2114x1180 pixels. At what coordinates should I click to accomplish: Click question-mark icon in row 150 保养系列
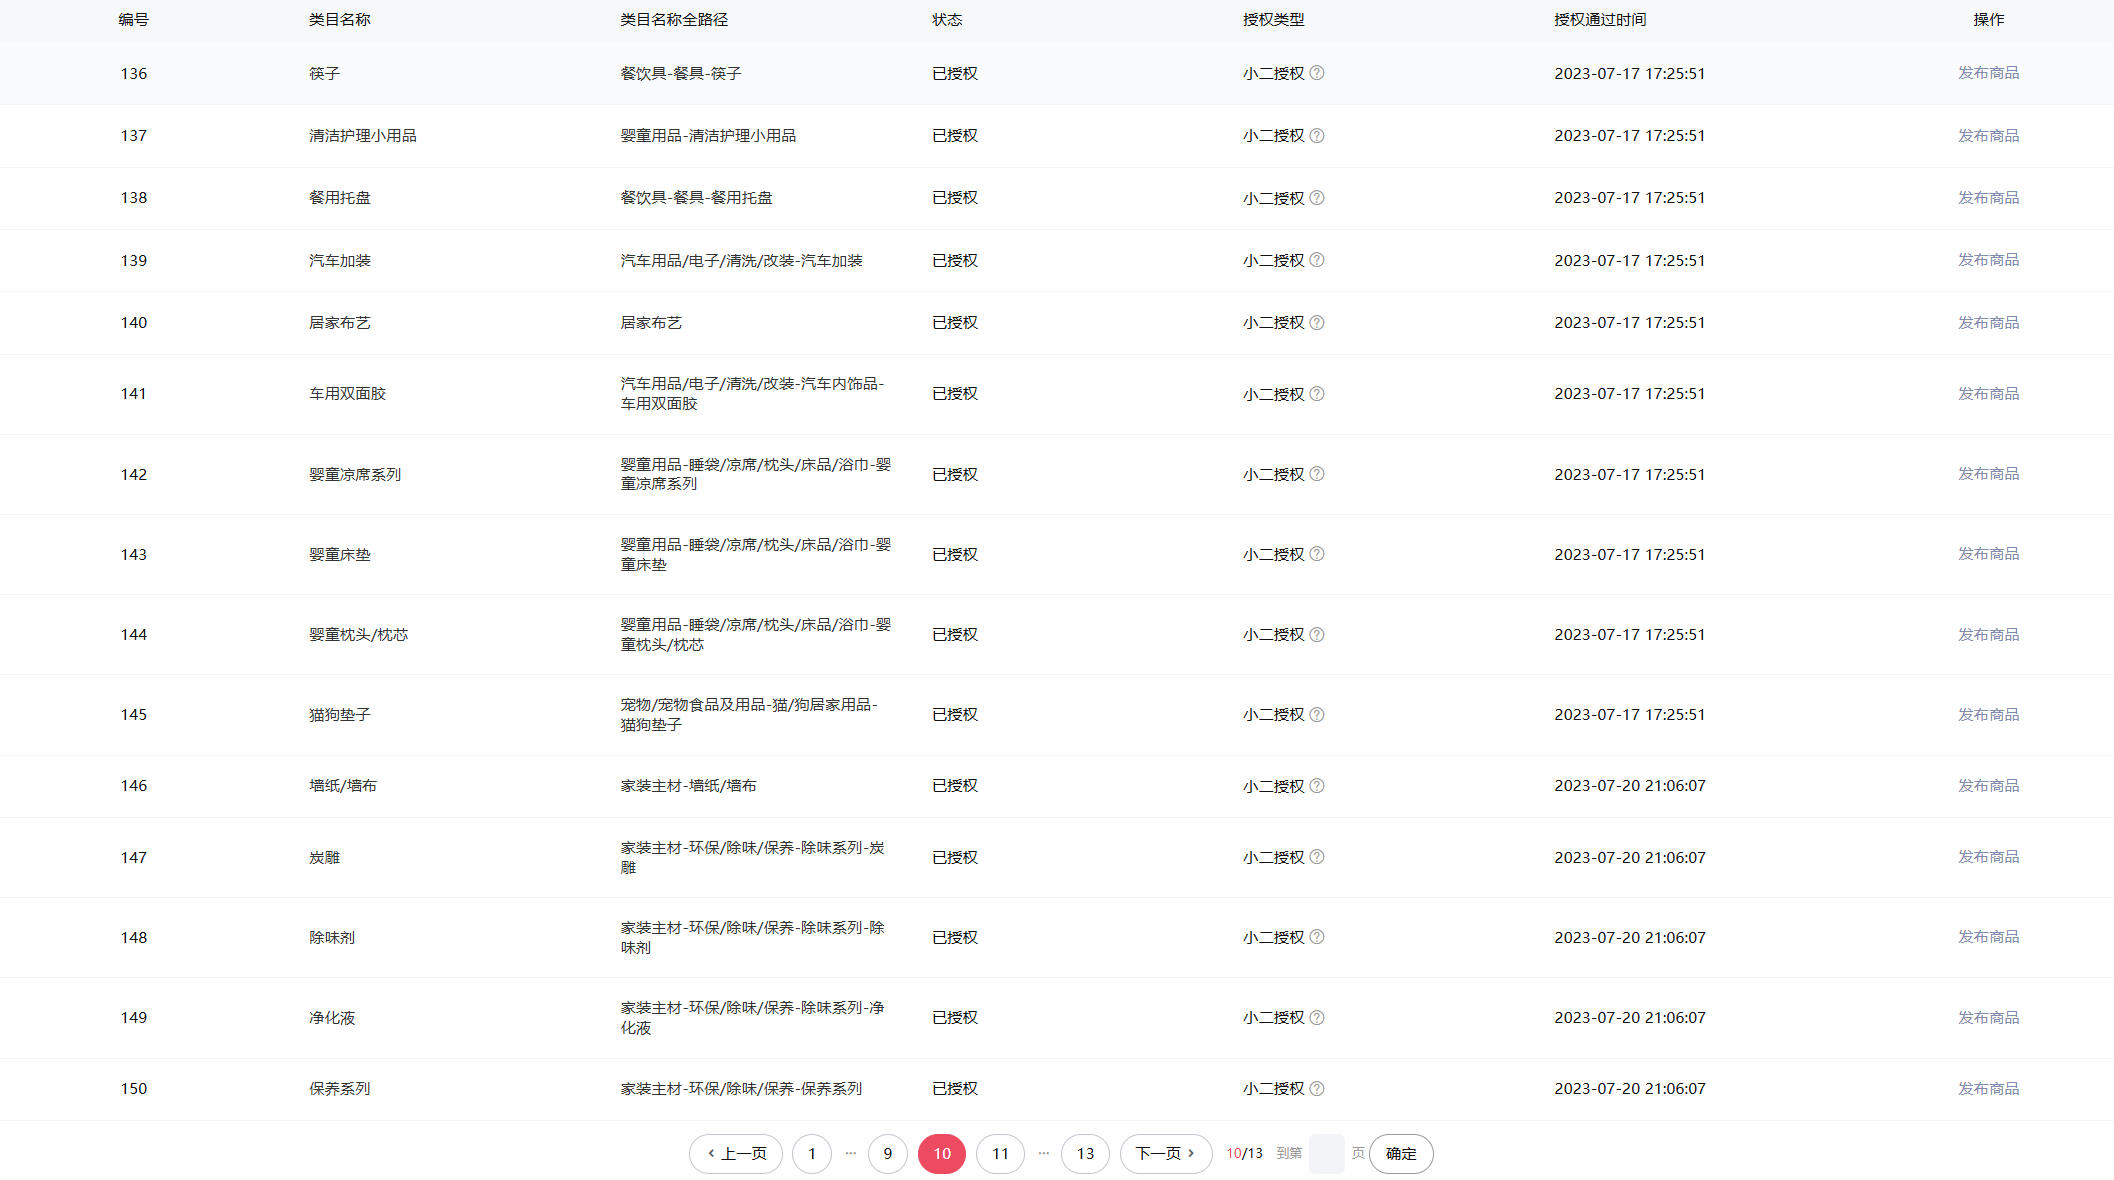(1317, 1088)
